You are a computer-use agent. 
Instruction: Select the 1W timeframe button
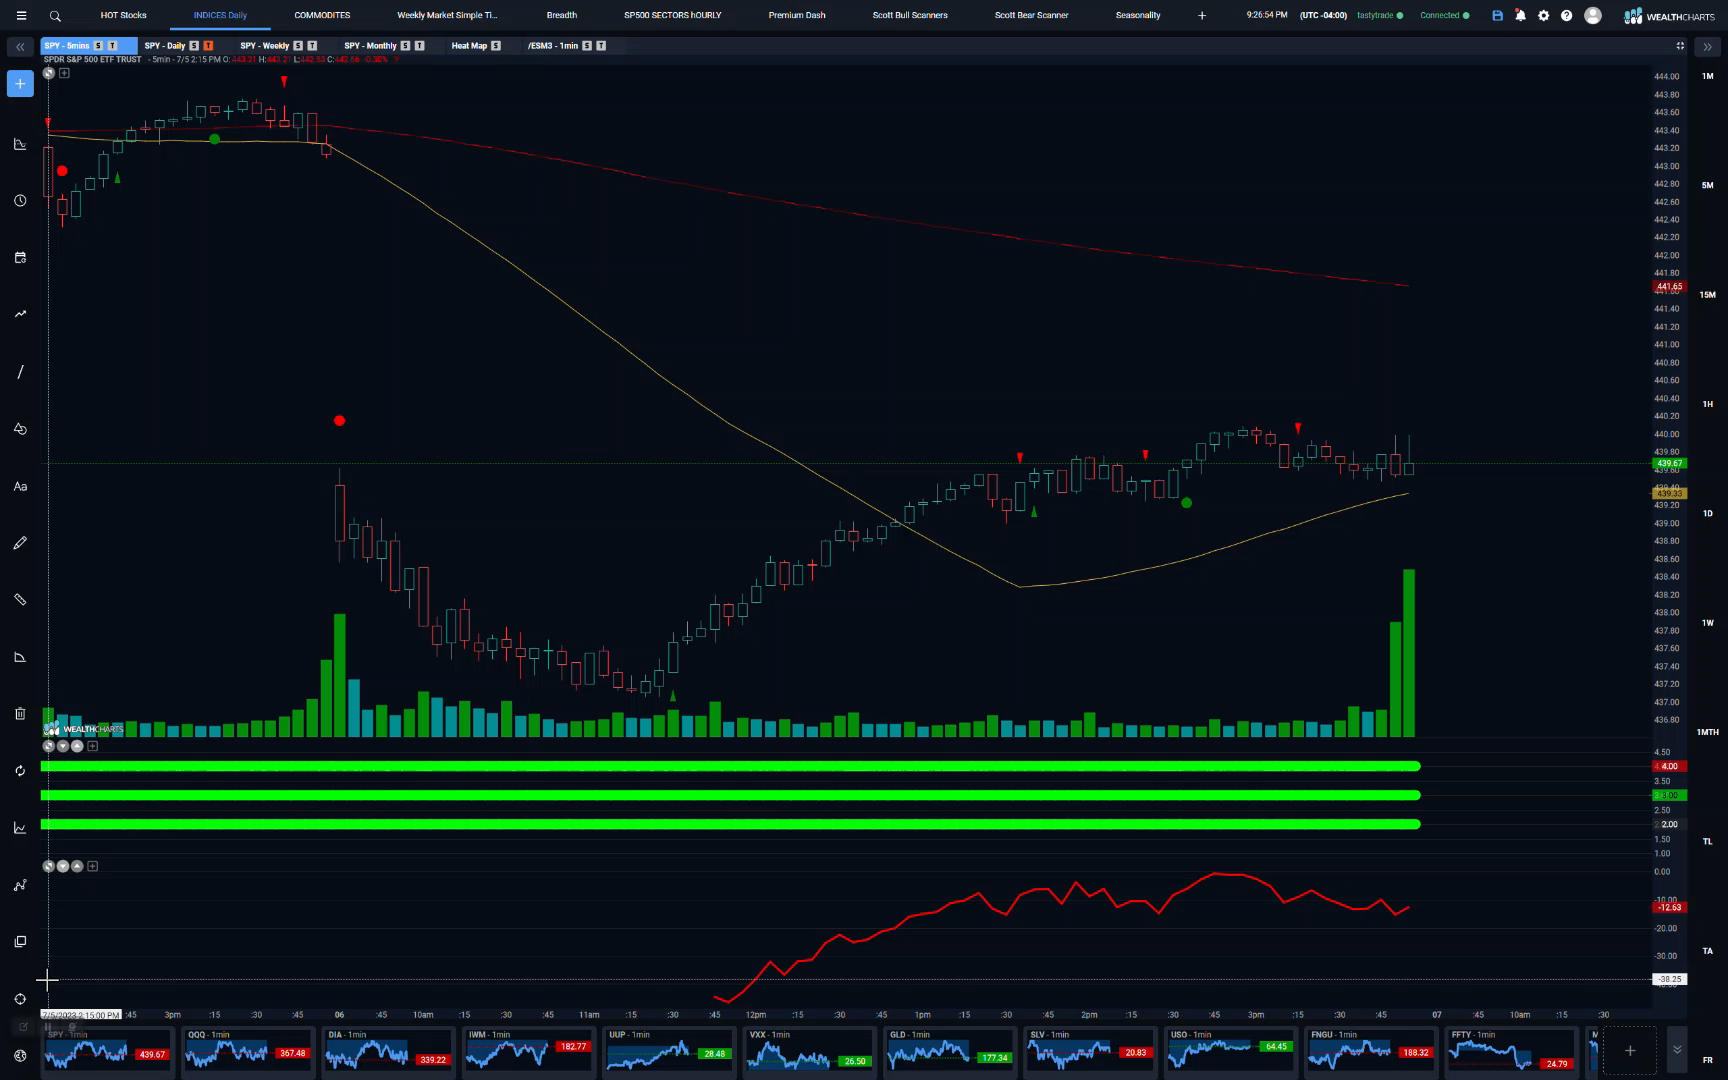(1707, 623)
